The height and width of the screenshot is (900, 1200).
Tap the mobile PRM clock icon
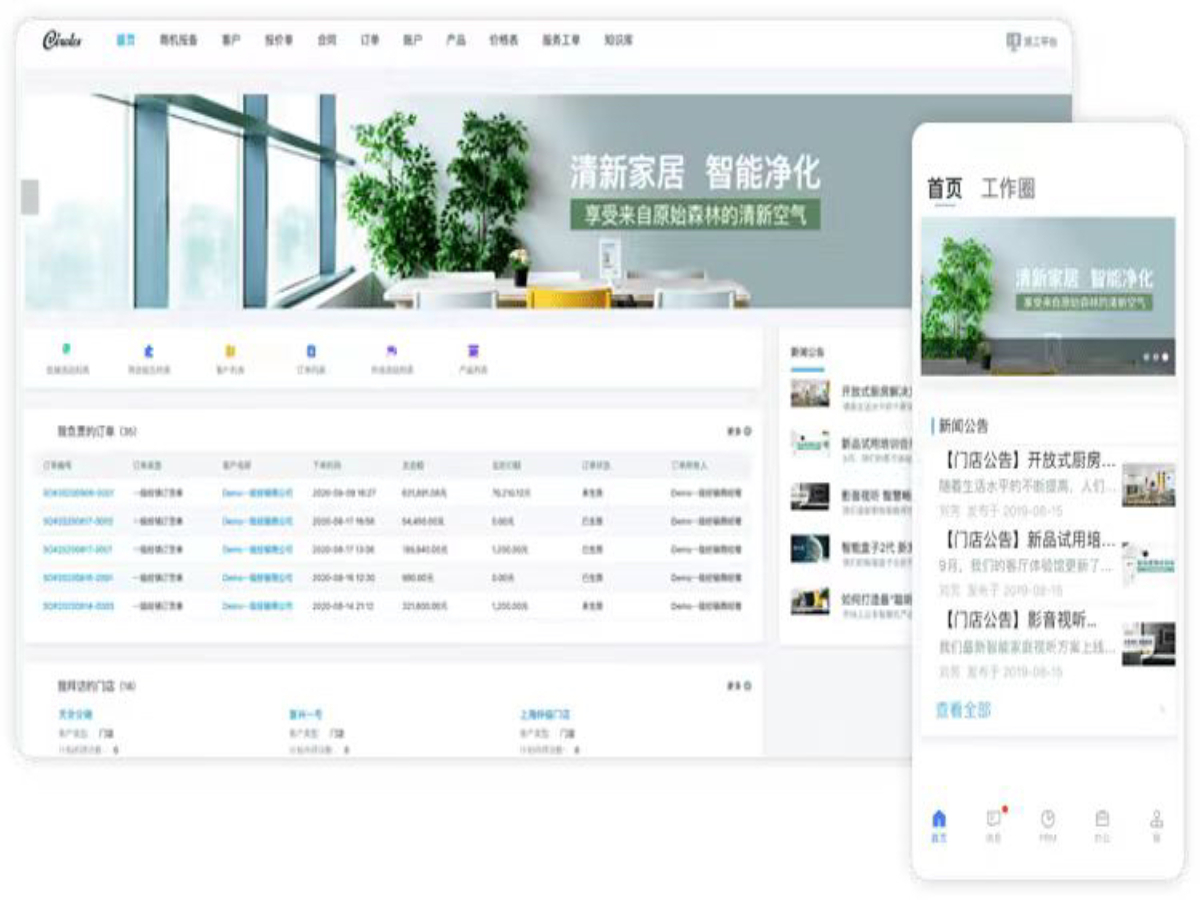click(x=1047, y=819)
